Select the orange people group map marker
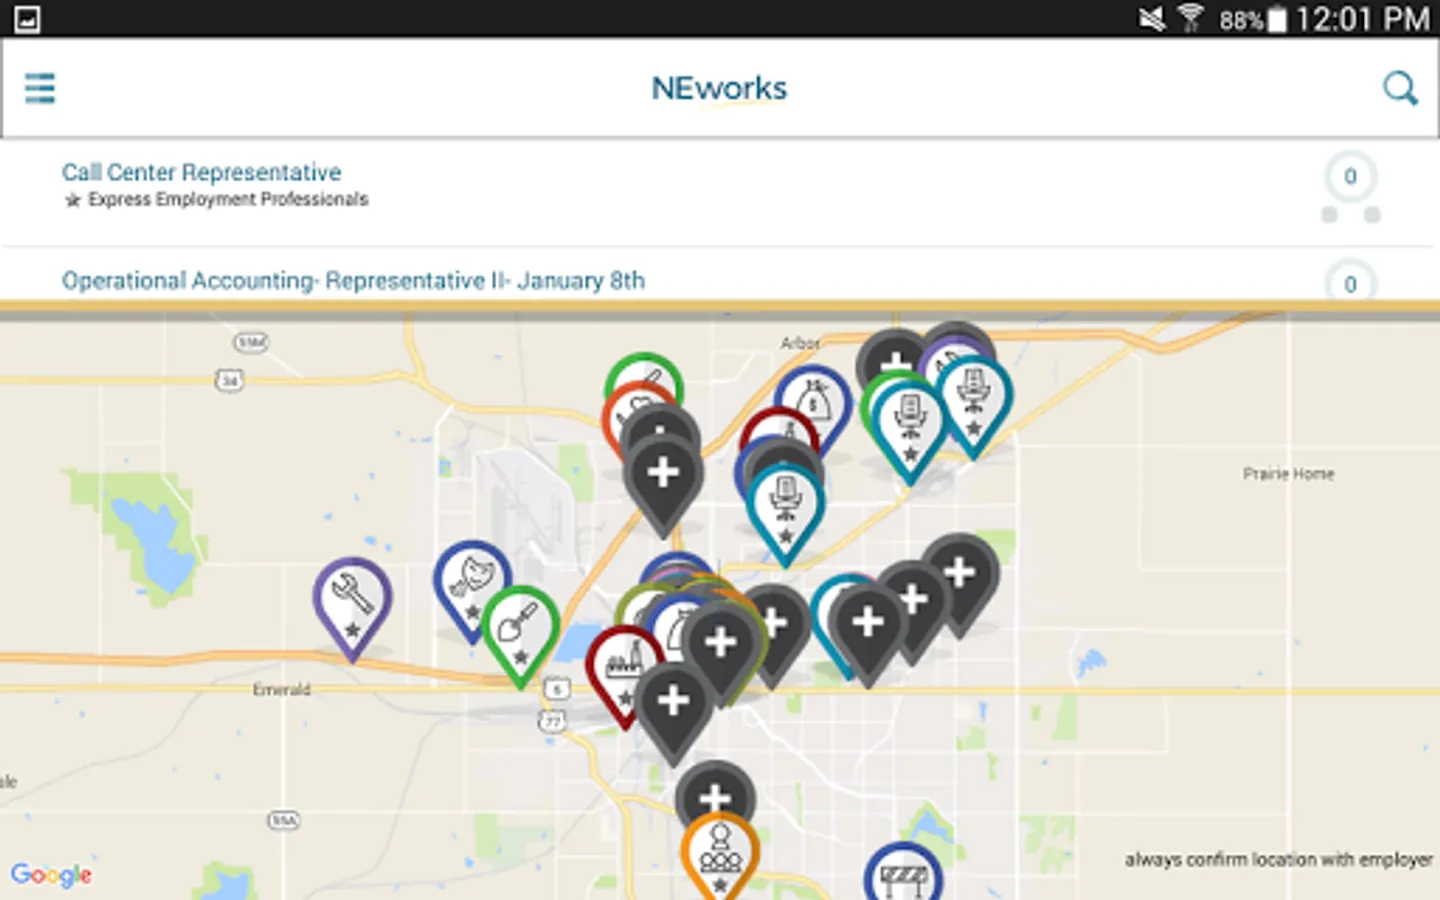 click(720, 855)
